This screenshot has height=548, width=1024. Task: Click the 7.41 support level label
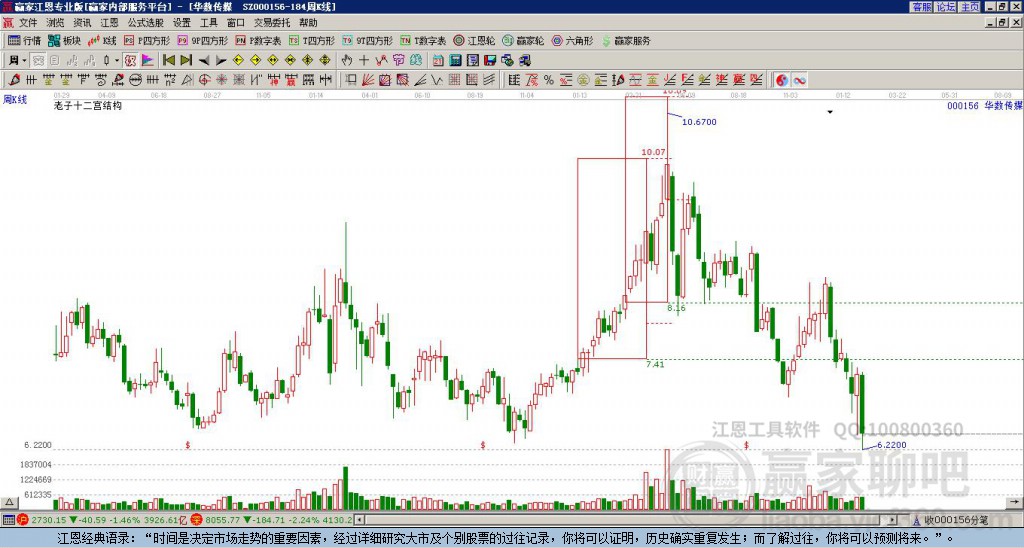tap(655, 364)
